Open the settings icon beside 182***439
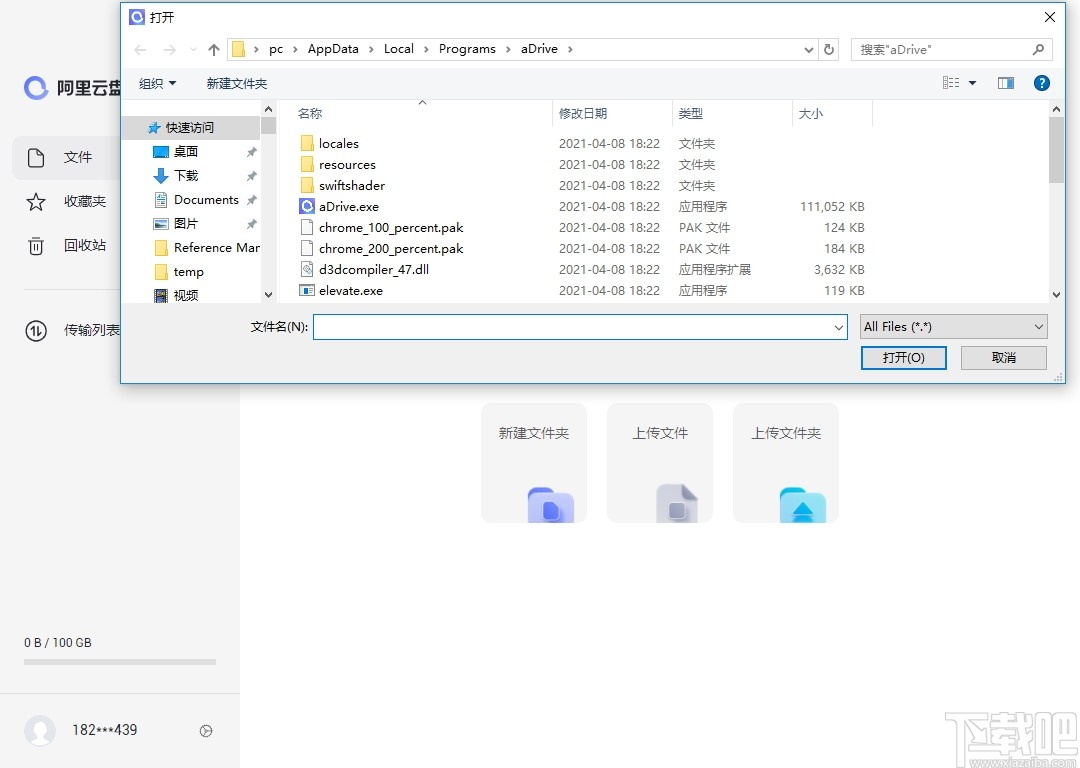 coord(205,731)
